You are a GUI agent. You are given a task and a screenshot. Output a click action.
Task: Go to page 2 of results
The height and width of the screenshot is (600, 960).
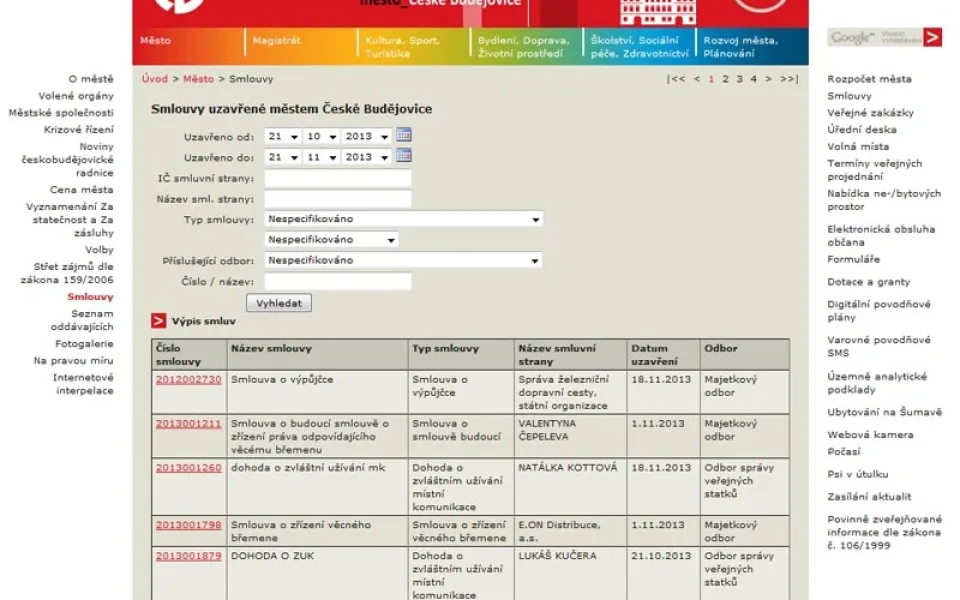pyautogui.click(x=726, y=79)
